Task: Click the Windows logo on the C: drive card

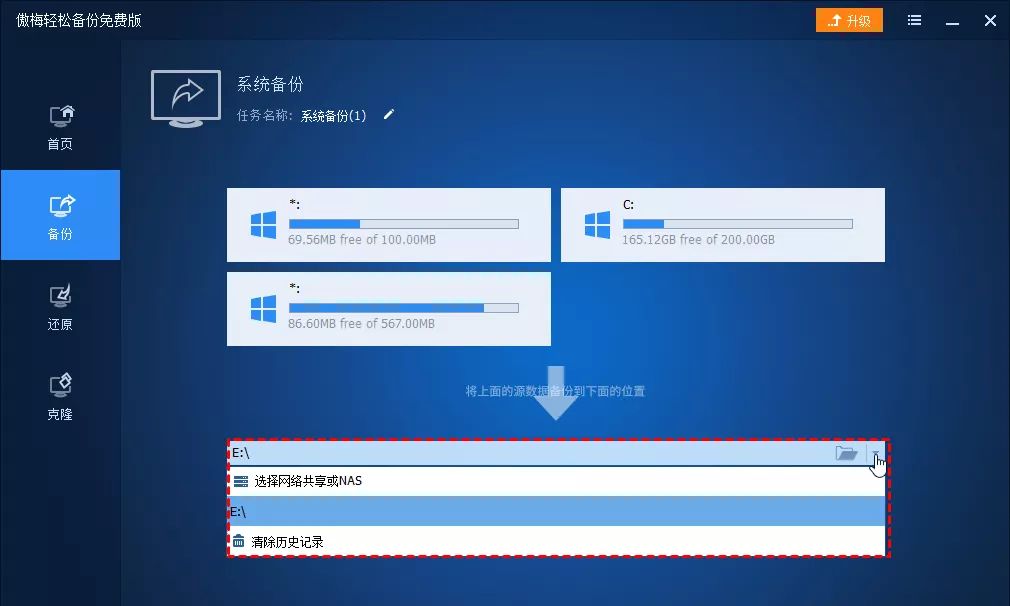Action: point(596,225)
